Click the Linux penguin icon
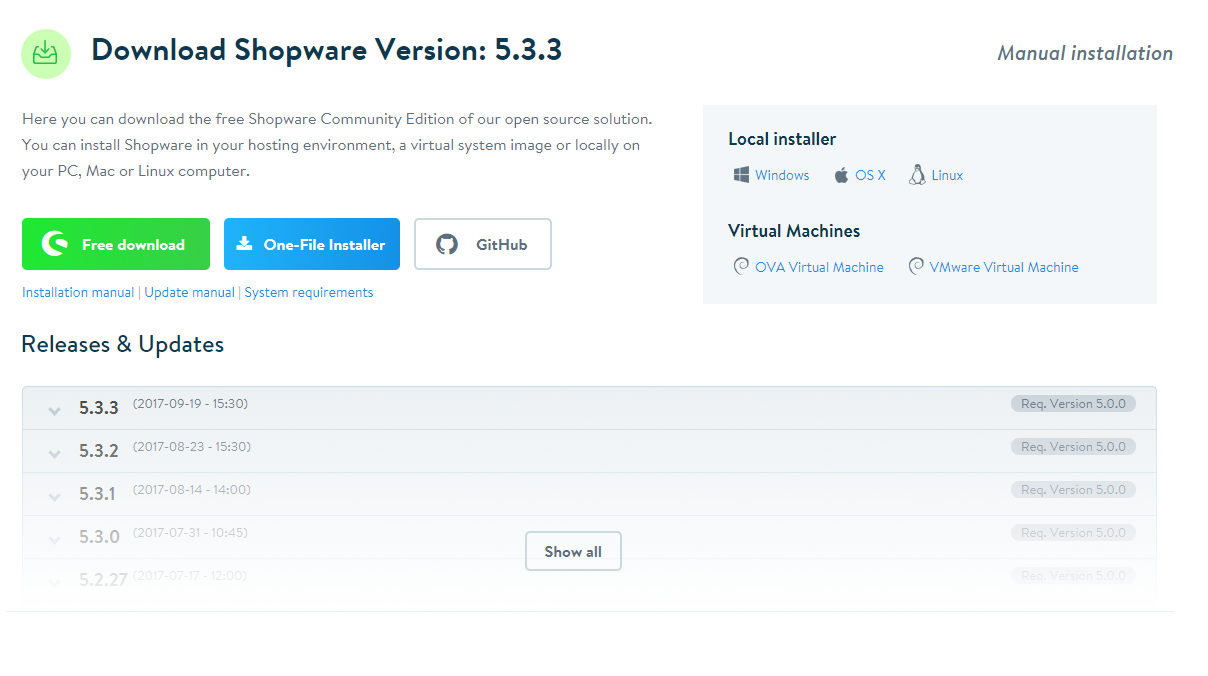Viewport: 1208px width, 676px height. 917,175
